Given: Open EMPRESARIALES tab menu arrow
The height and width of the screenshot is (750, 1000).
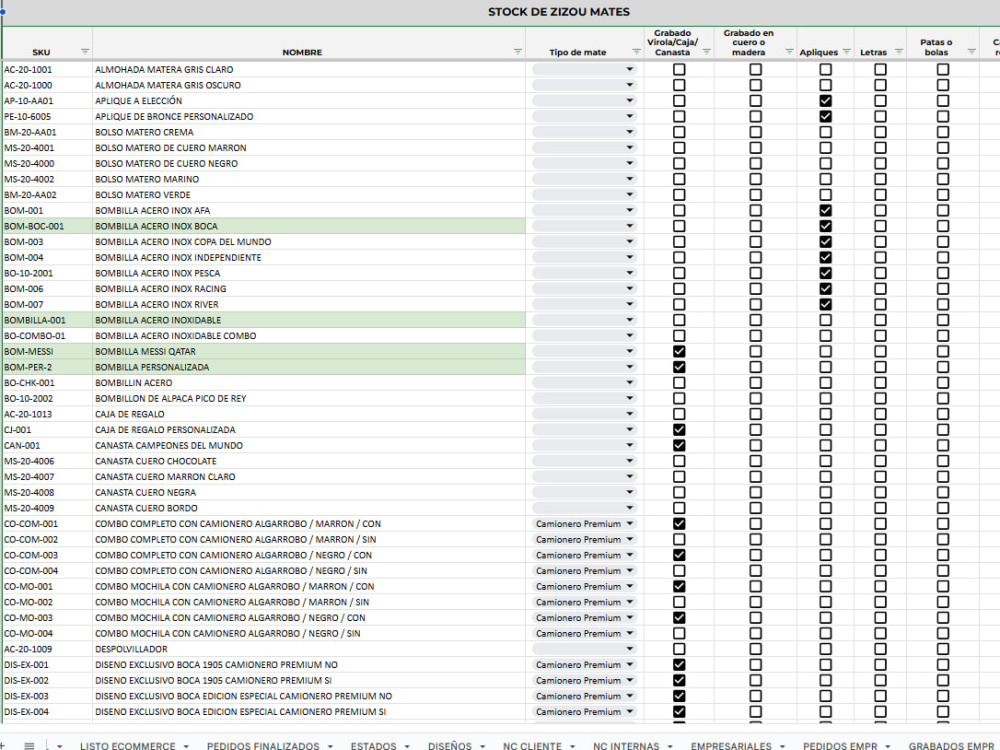Looking at the screenshot, I should click(783, 746).
